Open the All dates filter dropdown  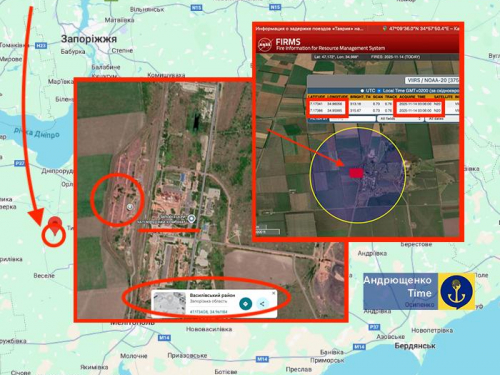[442, 119]
